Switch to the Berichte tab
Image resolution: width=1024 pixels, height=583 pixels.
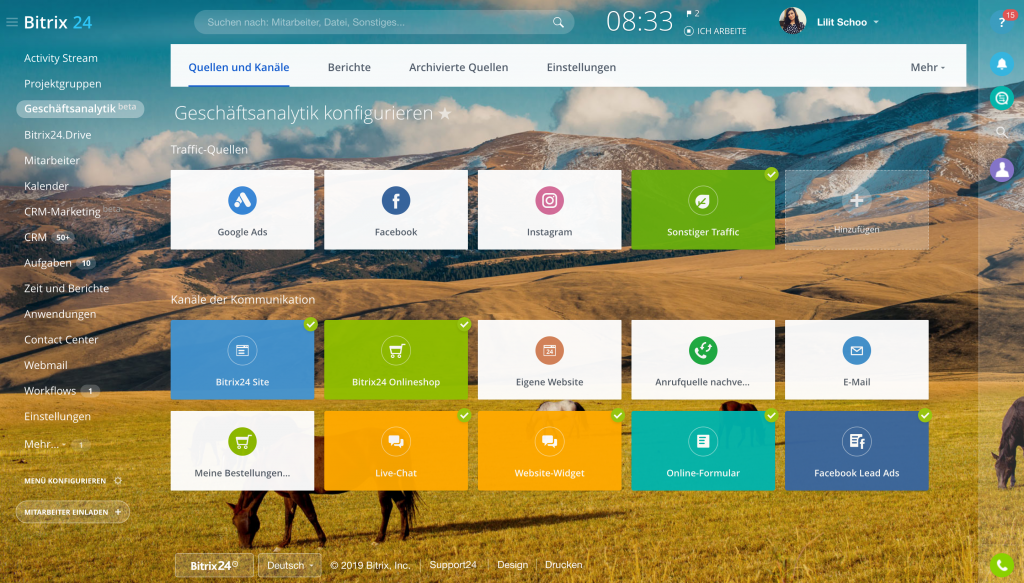(349, 67)
